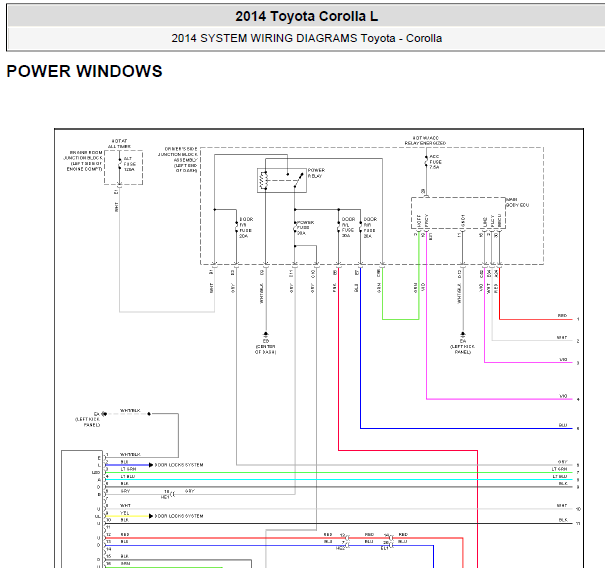
Task: Click the "VIO" label at right-edge wire 3
Action: coord(563,359)
